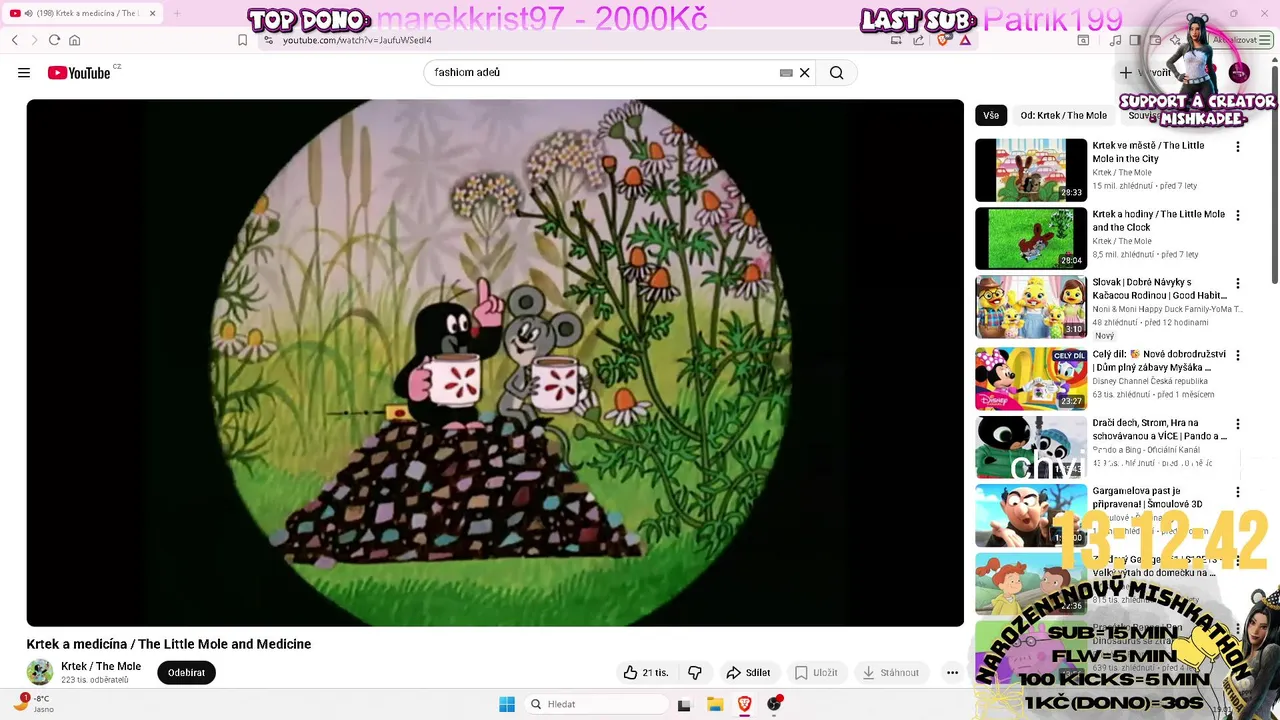The image size is (1280, 720).
Task: Click the video title 'Krtek a medicína'
Action: [x=168, y=644]
